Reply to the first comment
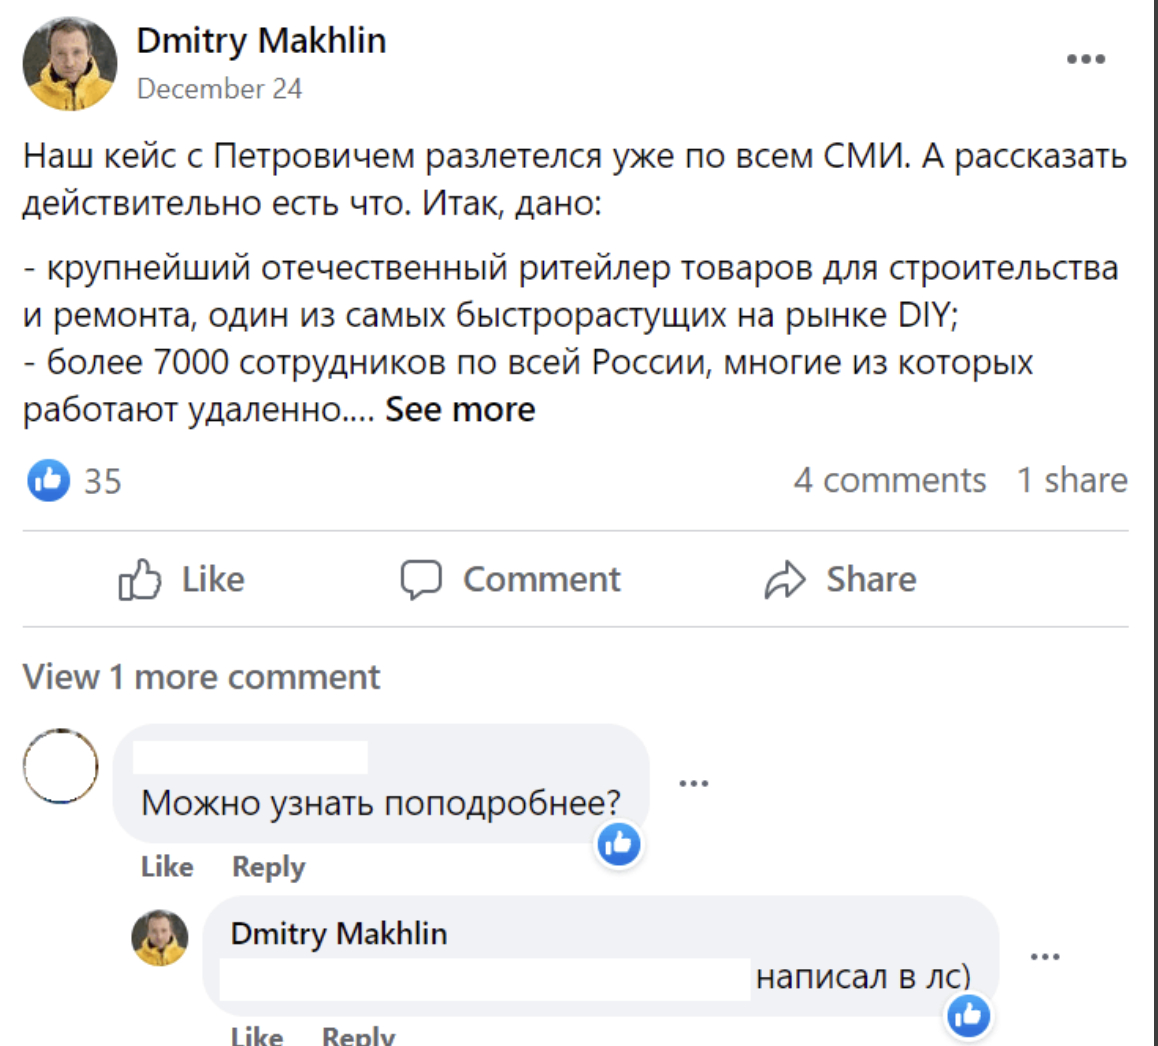The height and width of the screenshot is (1046, 1158). click(x=268, y=867)
